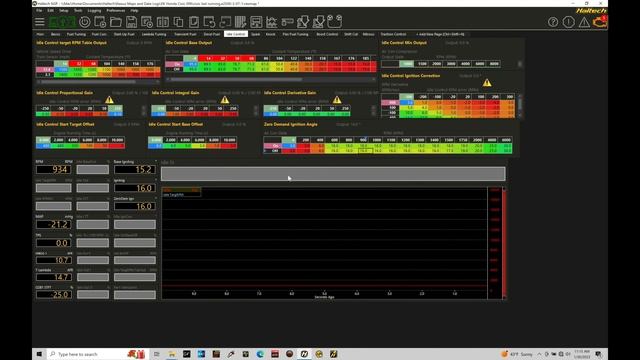
Task: Click the green ECU connection status indicator
Action: tap(62, 22)
